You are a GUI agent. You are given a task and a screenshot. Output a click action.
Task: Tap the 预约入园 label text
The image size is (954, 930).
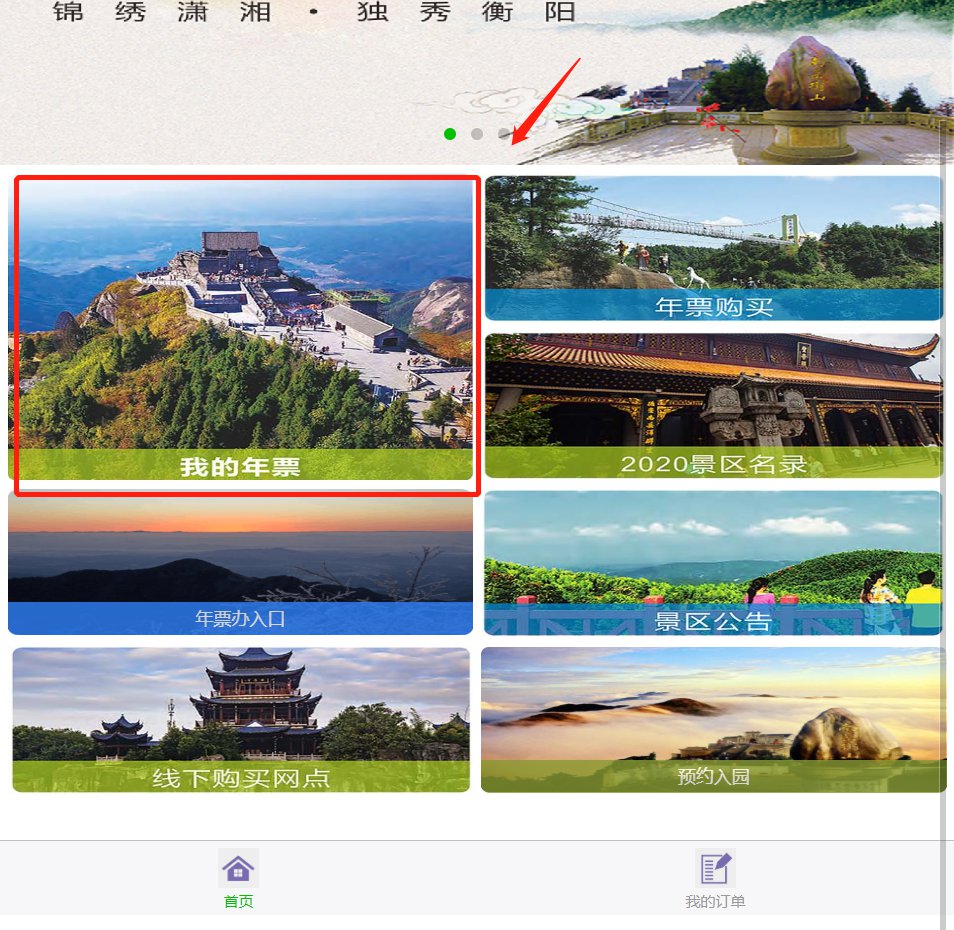coord(714,777)
